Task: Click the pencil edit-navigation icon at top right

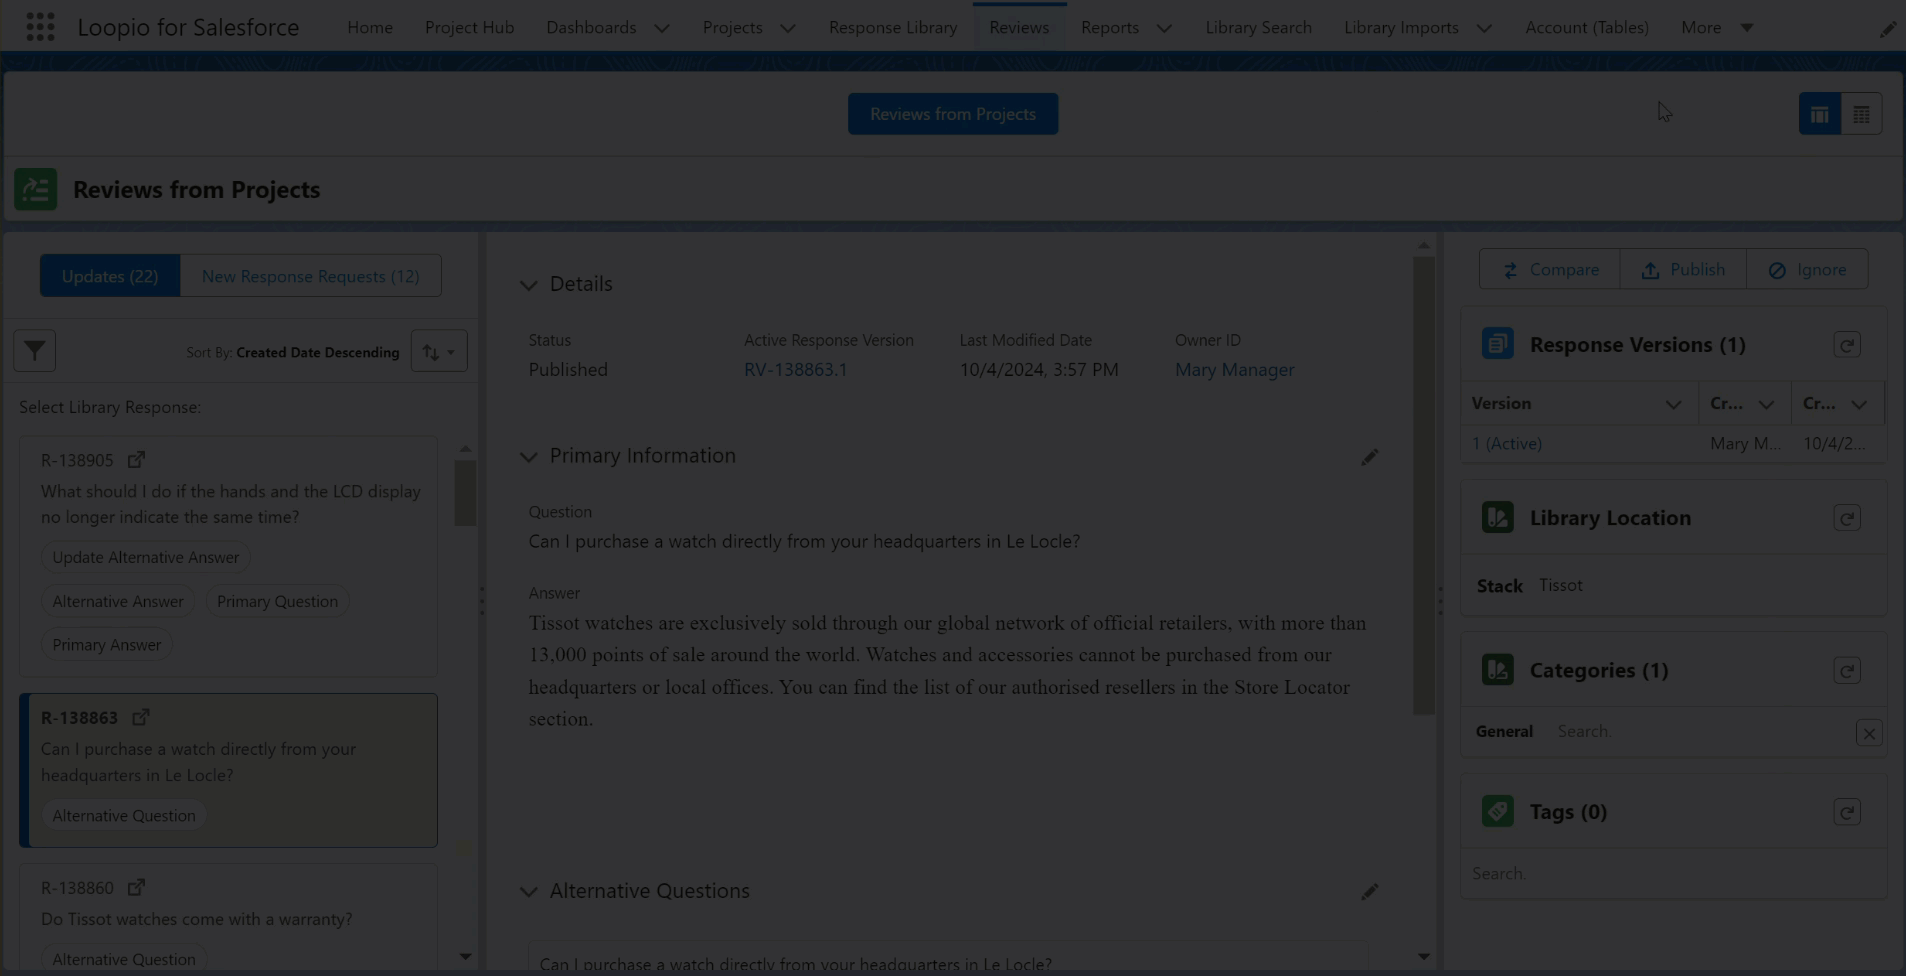Action: tap(1887, 29)
